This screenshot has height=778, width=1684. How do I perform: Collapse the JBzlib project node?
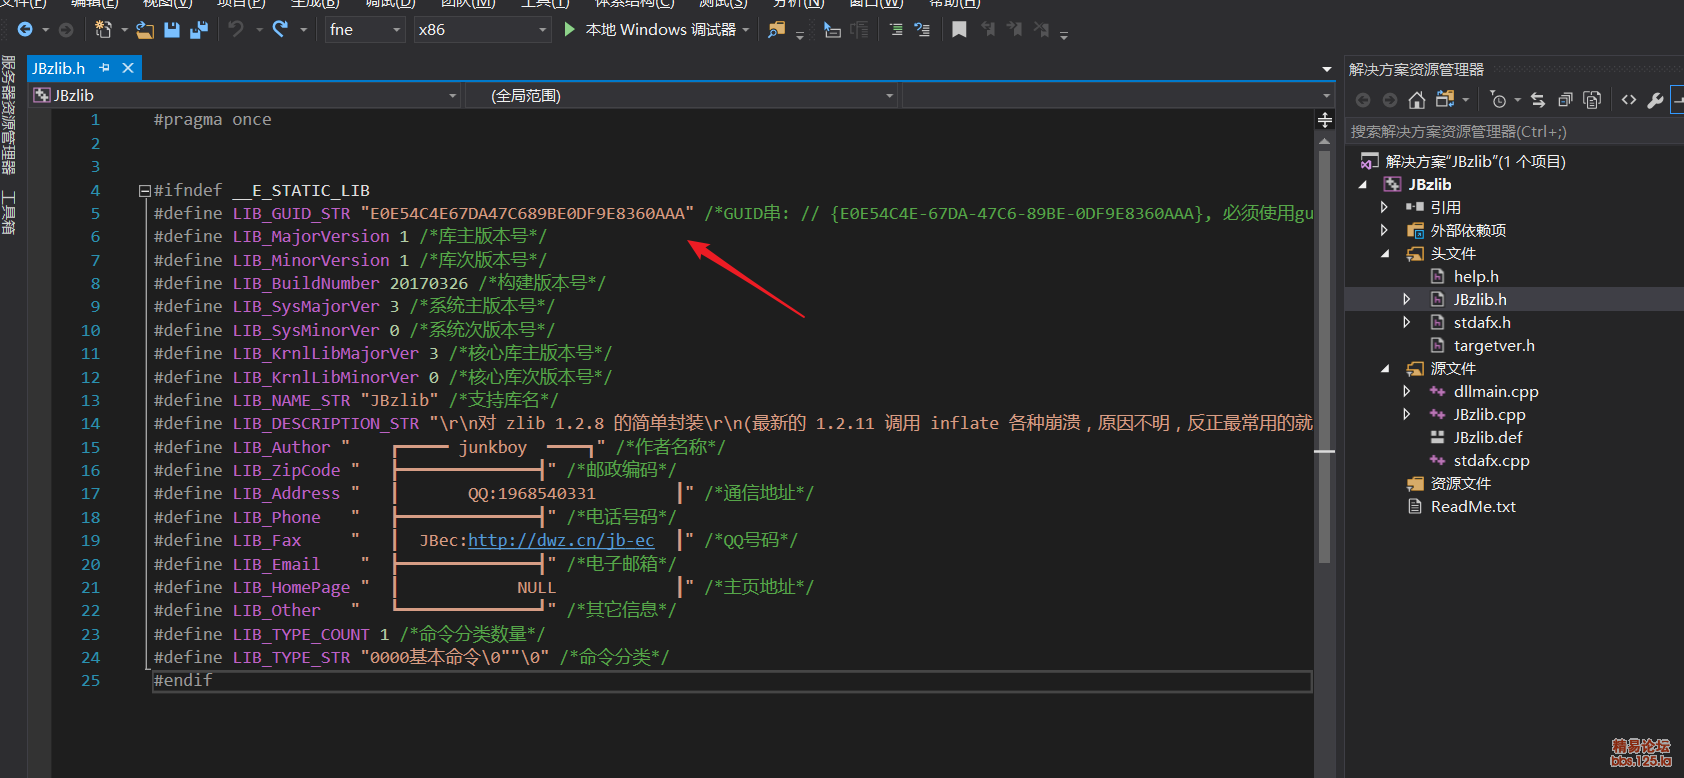(1363, 185)
